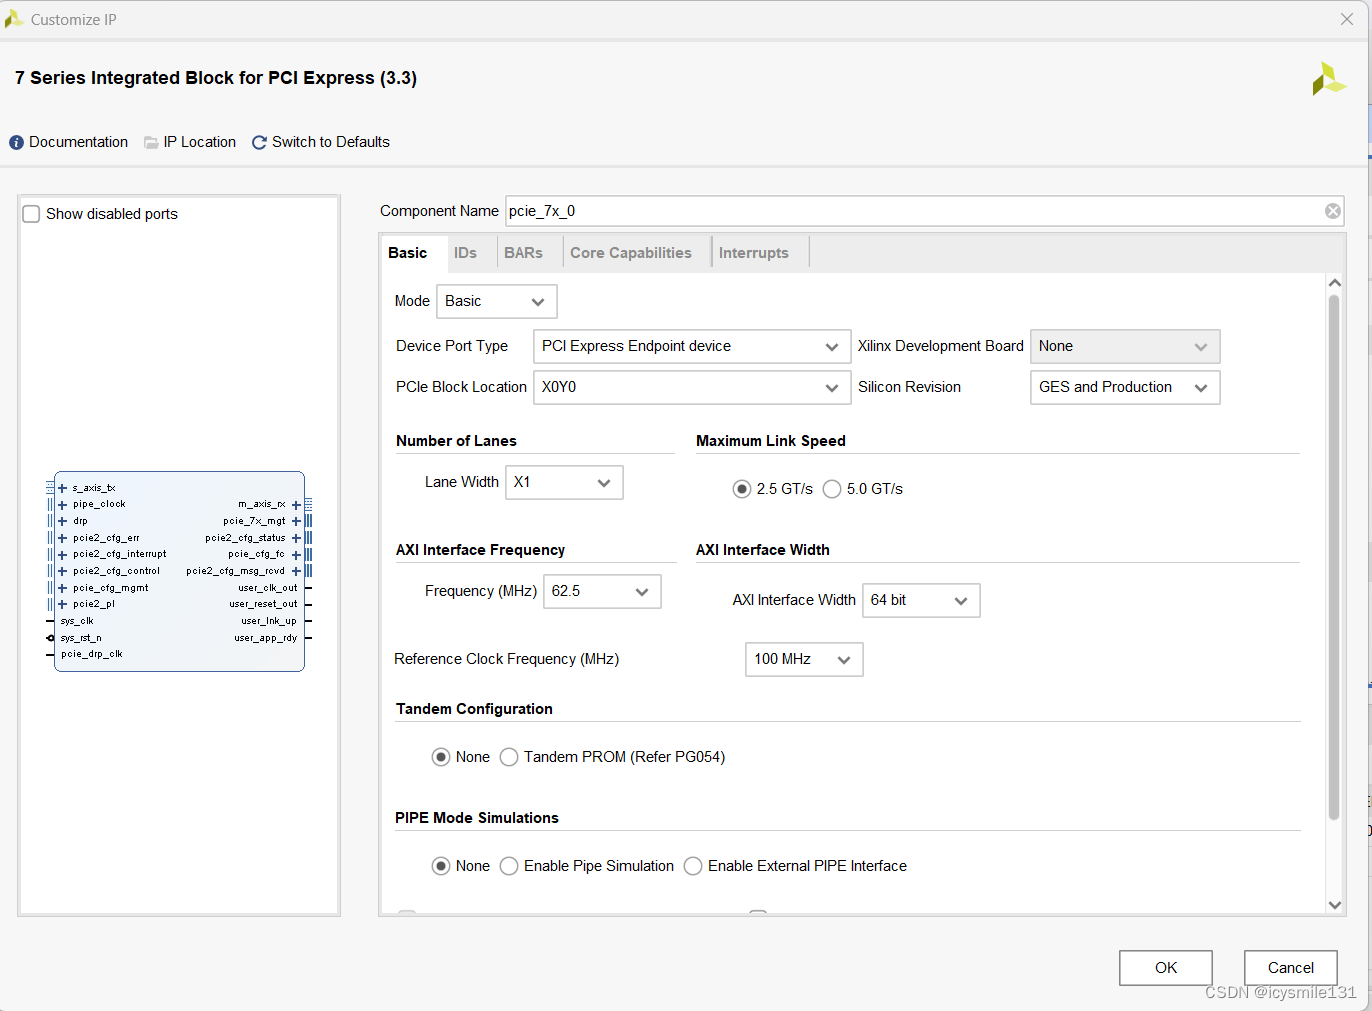Switch to the BARs tab
Viewport: 1372px width, 1011px height.
pos(523,253)
